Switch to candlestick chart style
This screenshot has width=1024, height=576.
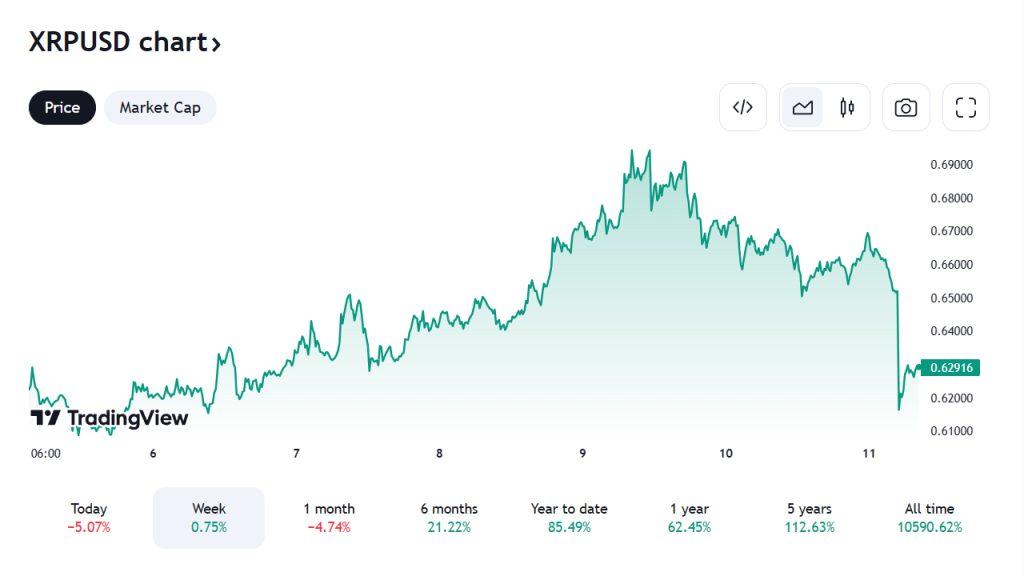(847, 108)
